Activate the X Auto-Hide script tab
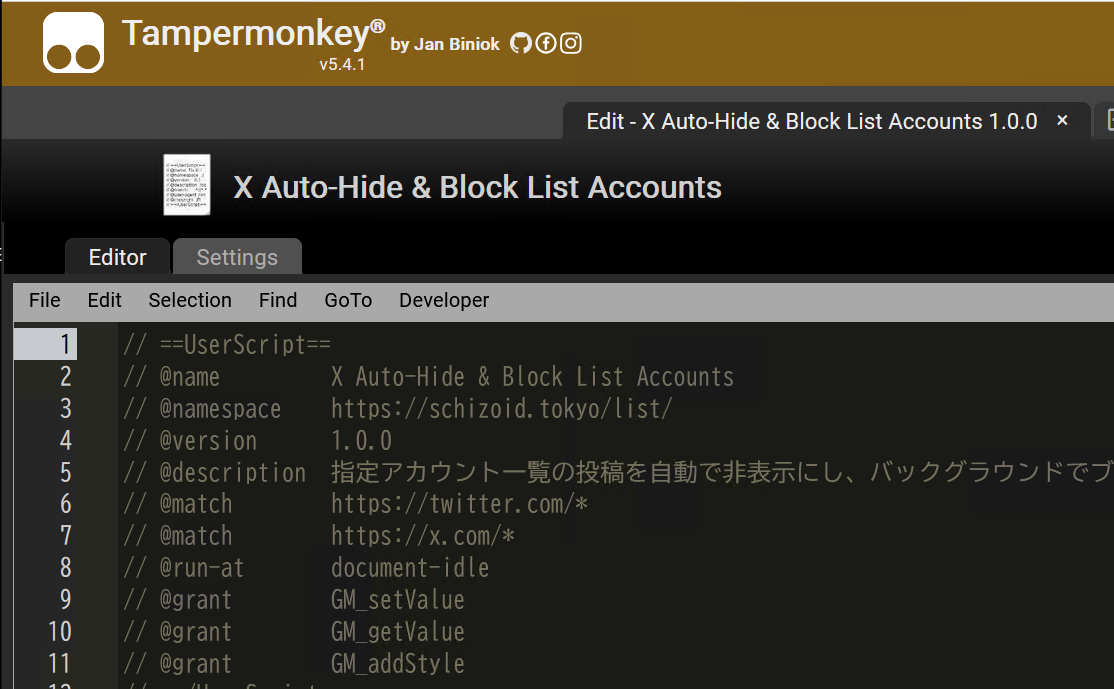1114x689 pixels. coord(810,120)
